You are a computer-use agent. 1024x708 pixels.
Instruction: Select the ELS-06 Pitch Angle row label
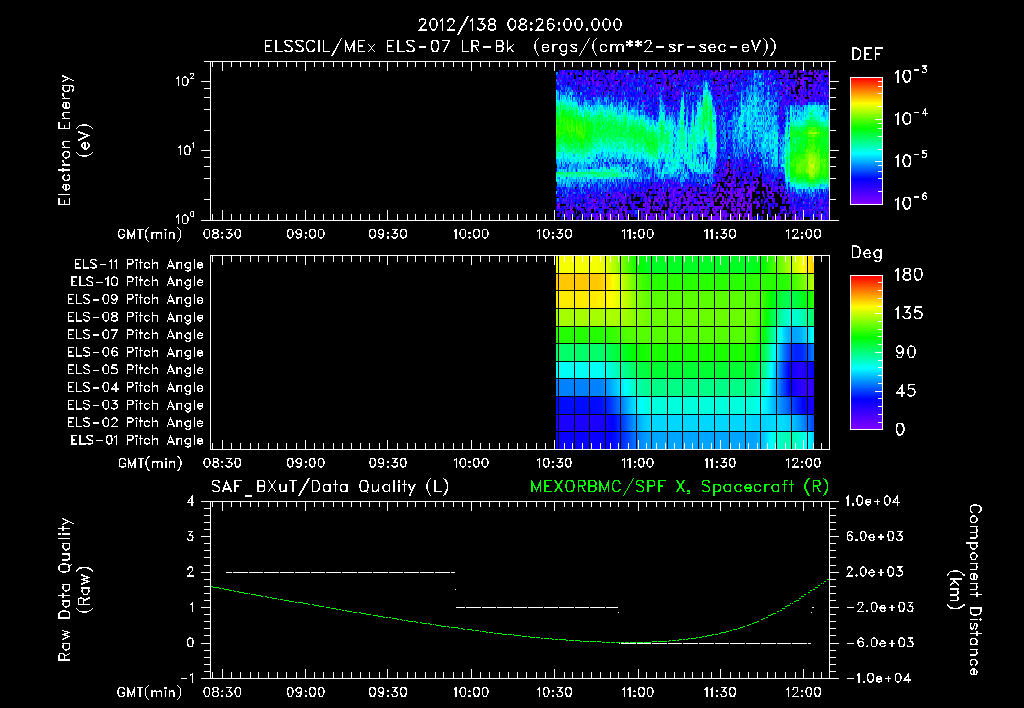(135, 353)
